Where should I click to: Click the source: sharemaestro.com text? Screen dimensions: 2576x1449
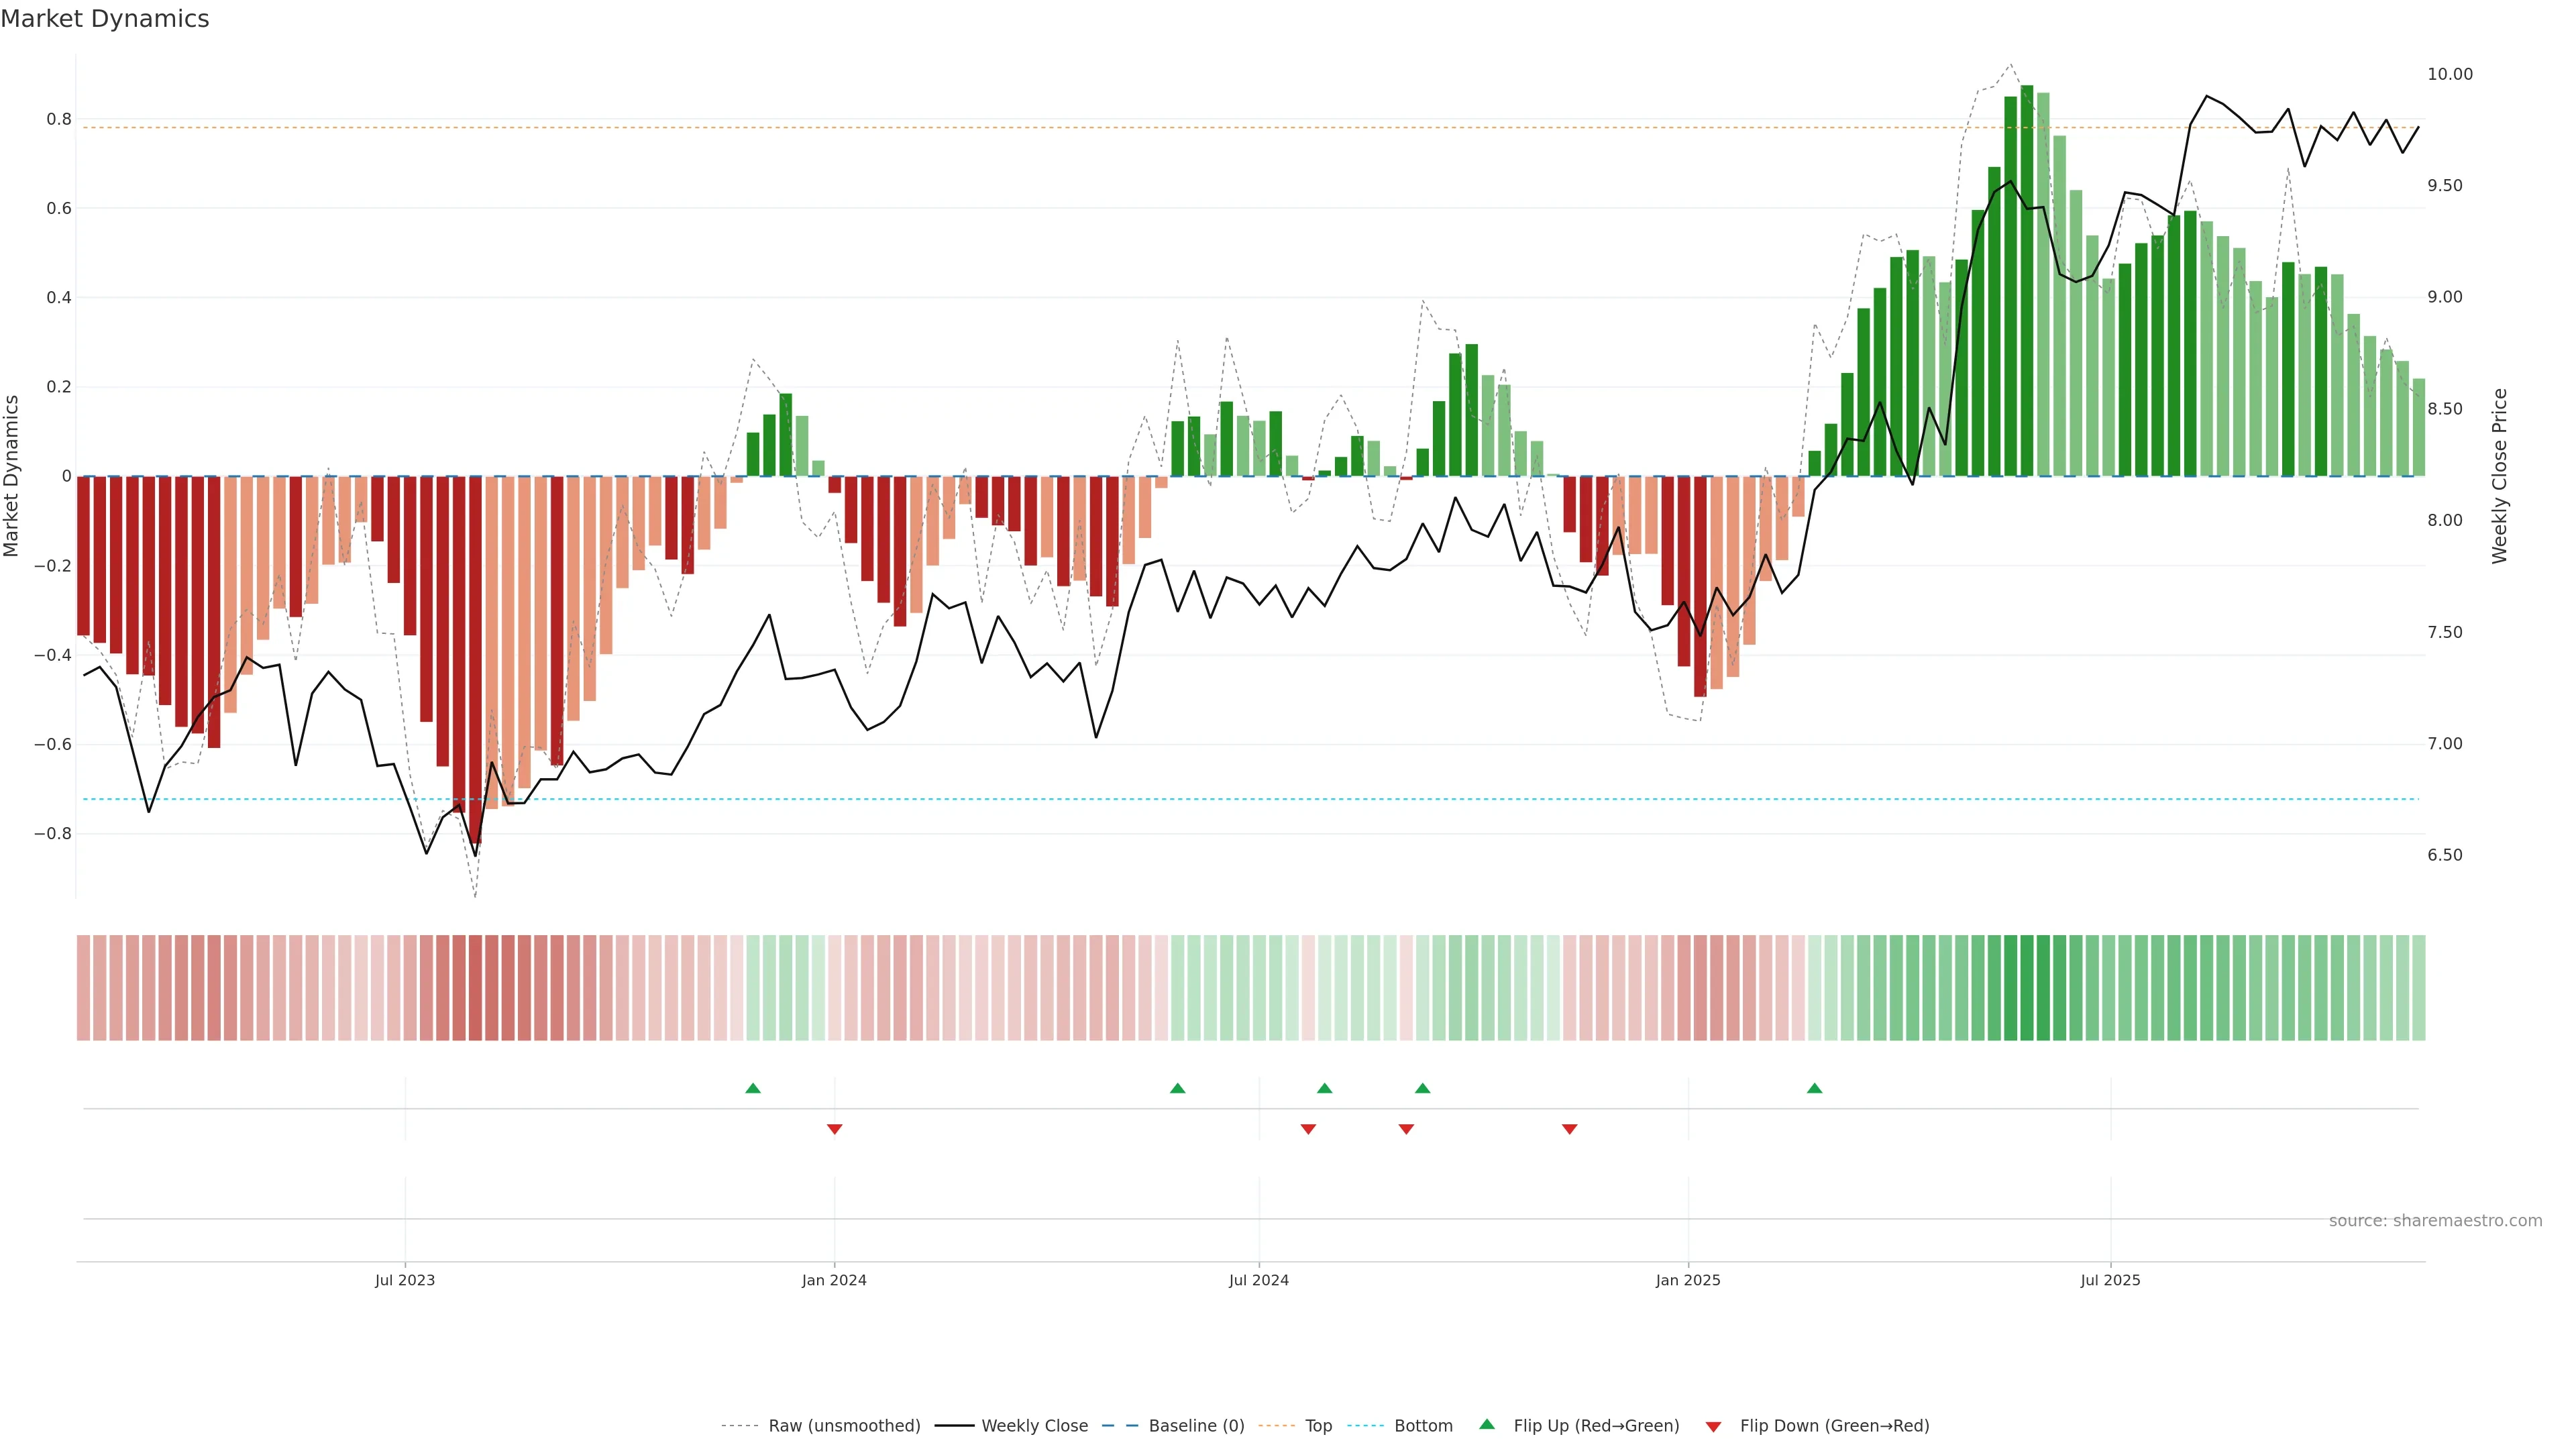tap(2435, 1220)
